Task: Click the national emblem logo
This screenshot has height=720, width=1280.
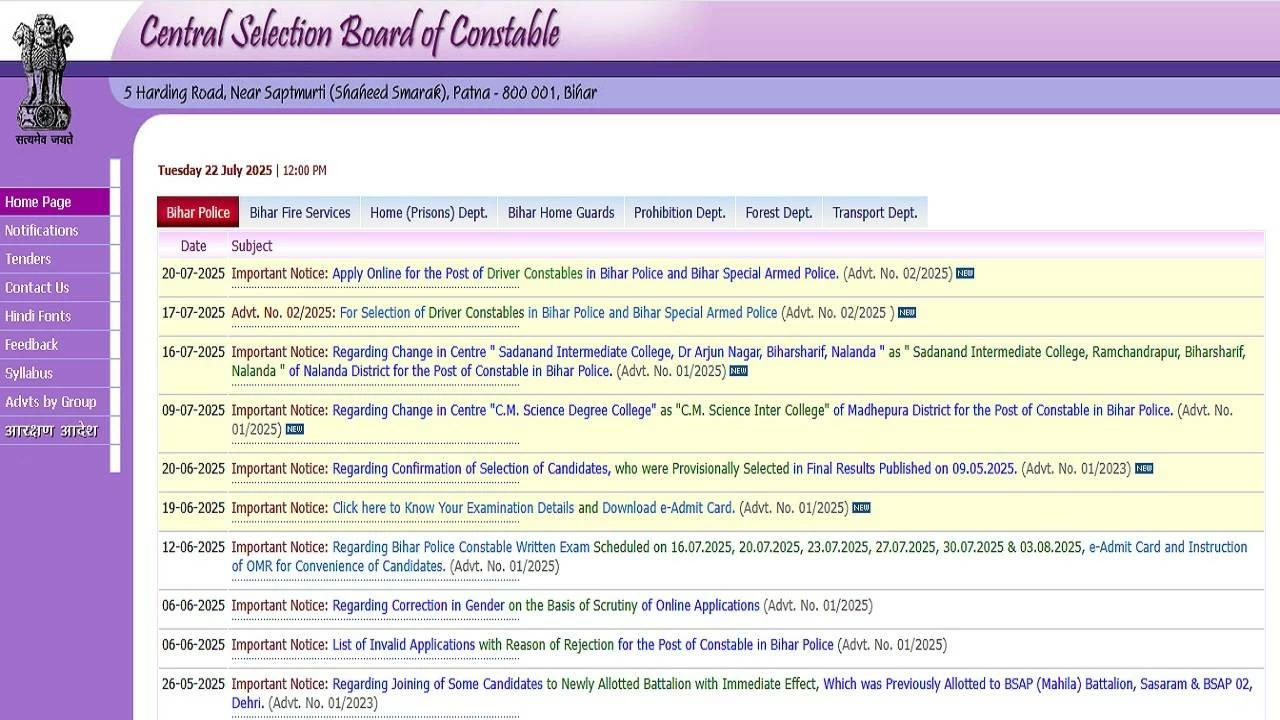Action: (x=44, y=78)
